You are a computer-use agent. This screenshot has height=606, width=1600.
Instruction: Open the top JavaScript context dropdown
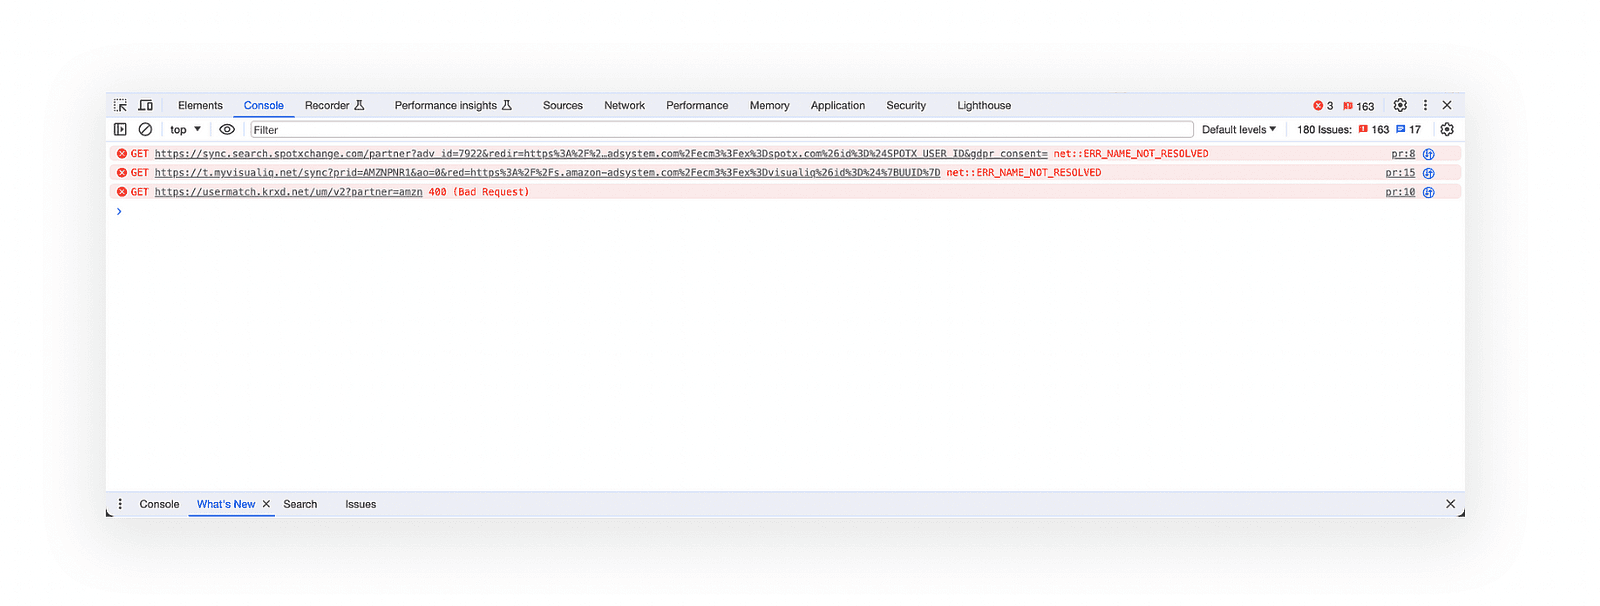(186, 129)
